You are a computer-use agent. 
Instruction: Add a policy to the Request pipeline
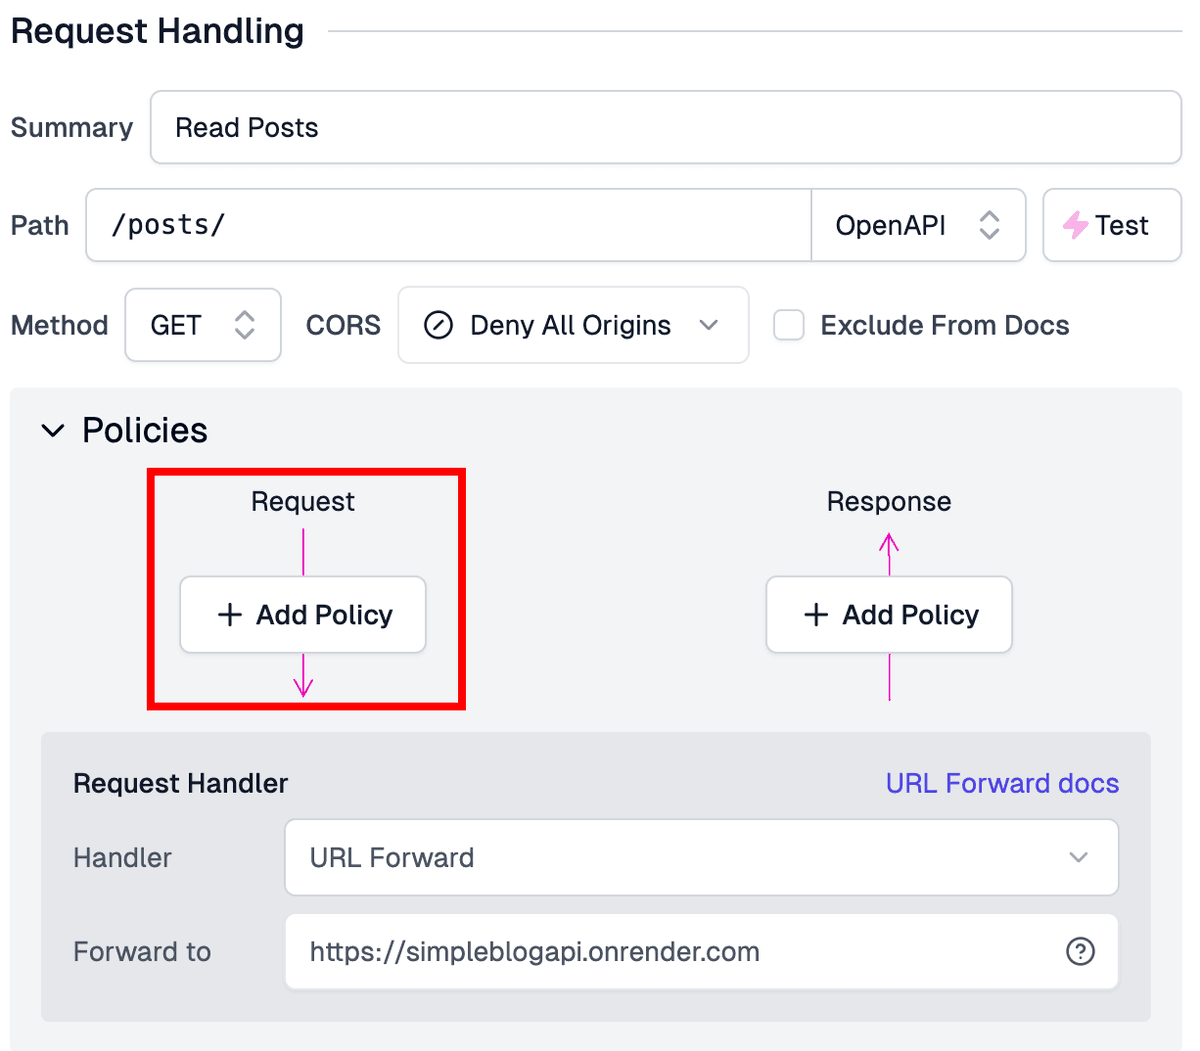(302, 614)
